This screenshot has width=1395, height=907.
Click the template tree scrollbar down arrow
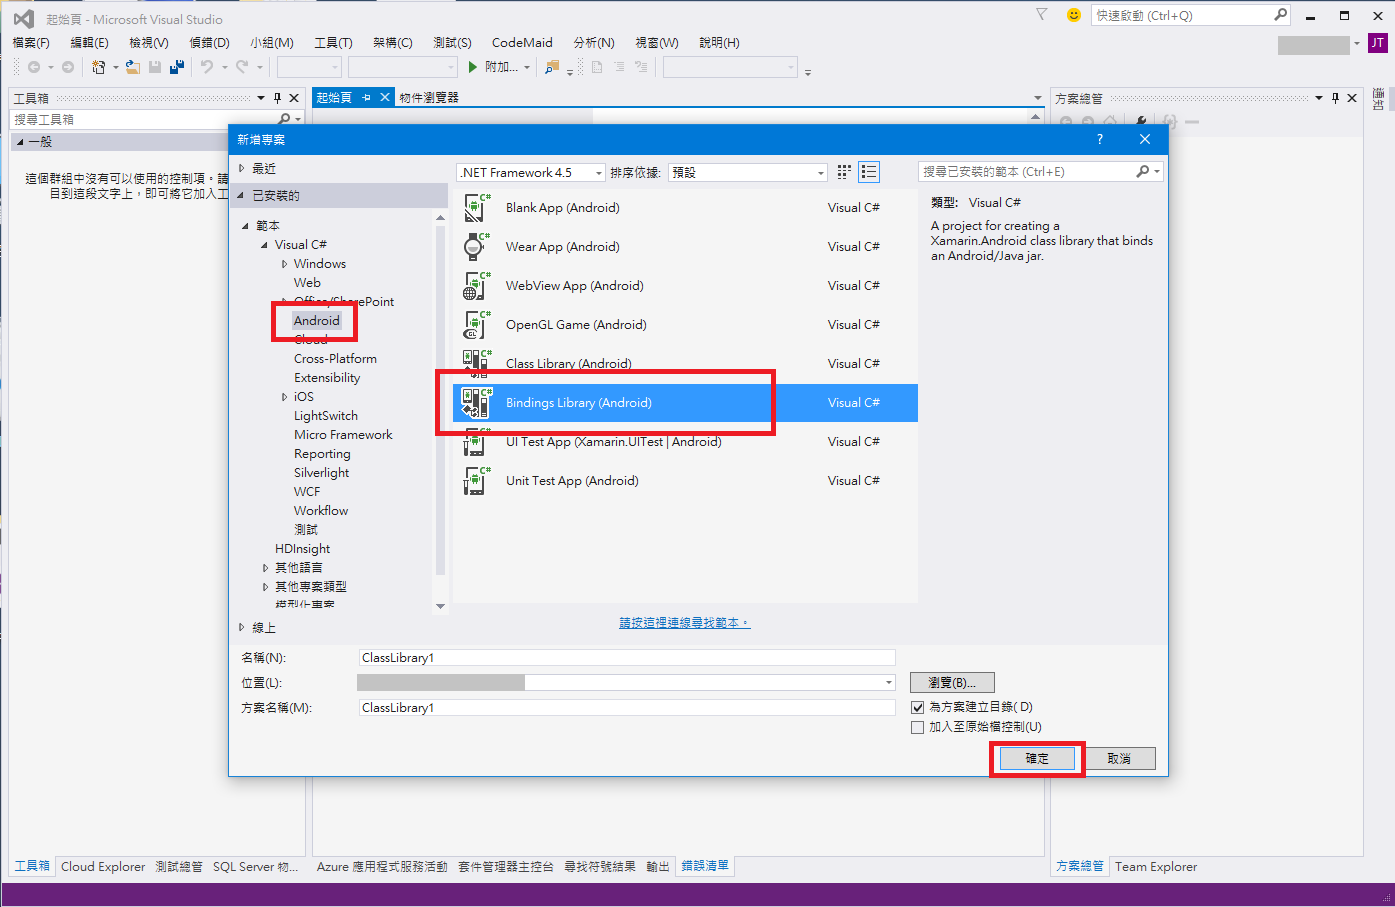point(440,606)
